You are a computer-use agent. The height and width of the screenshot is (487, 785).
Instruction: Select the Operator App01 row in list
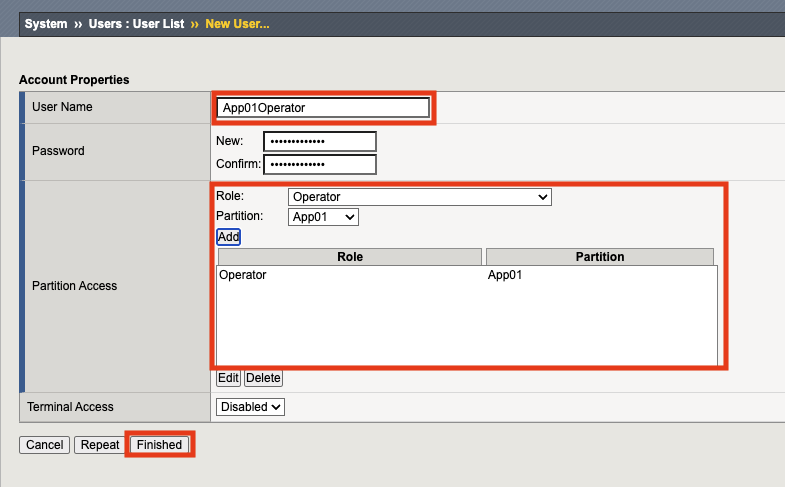(x=467, y=275)
